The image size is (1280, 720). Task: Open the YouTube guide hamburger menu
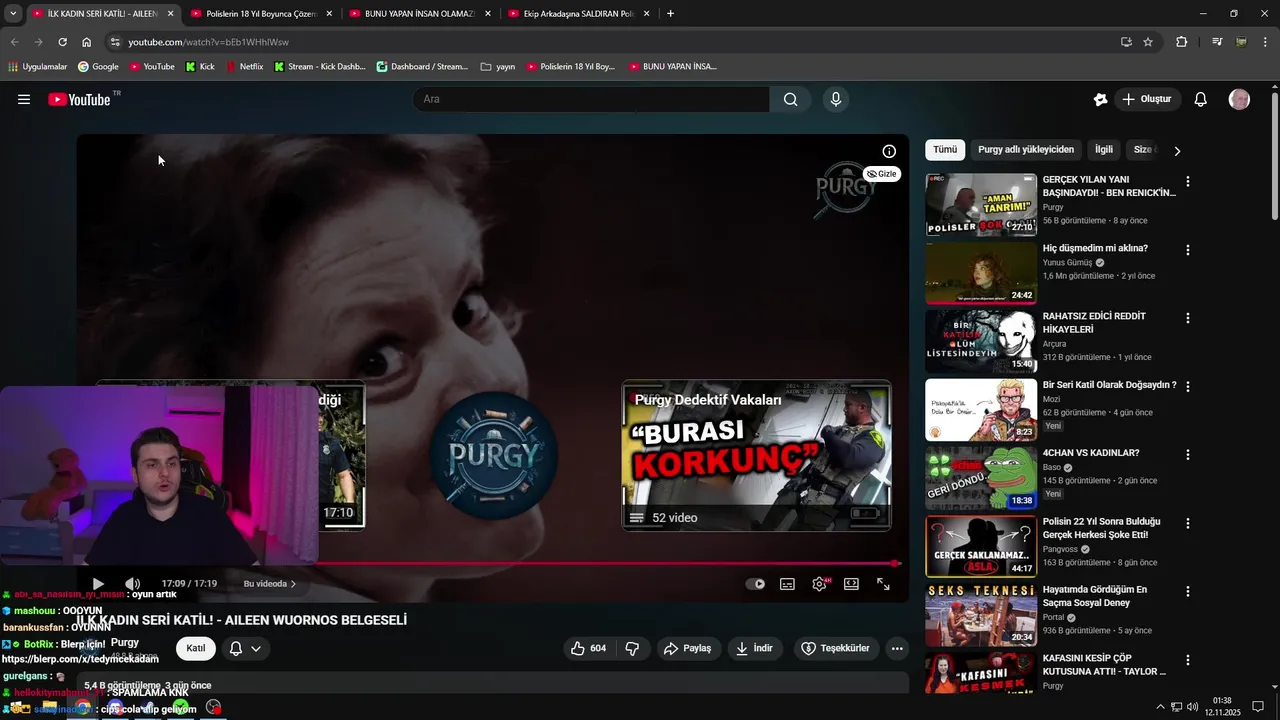(x=24, y=99)
